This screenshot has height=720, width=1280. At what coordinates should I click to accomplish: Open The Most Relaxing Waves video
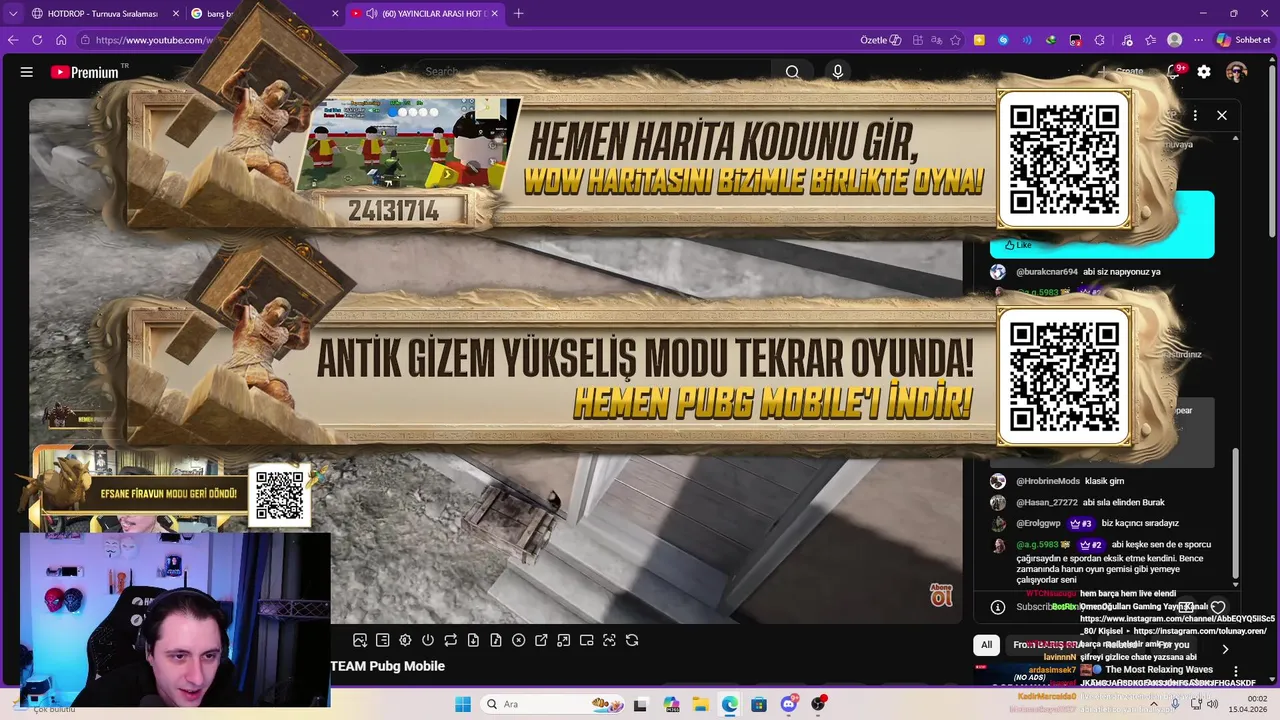[1160, 670]
